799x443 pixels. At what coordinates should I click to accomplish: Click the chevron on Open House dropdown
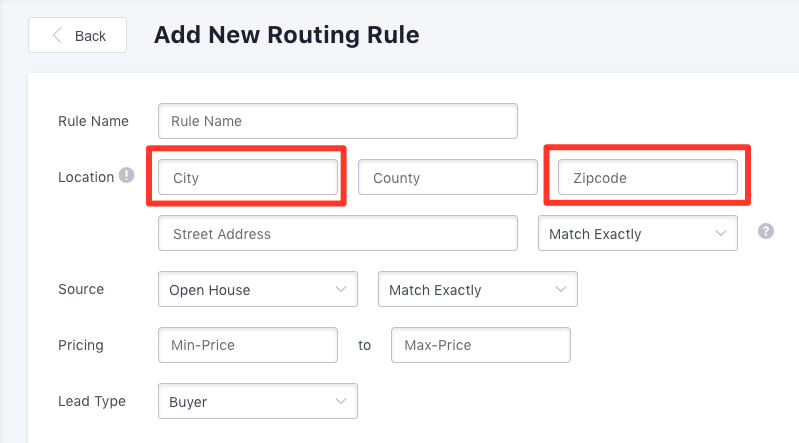tap(341, 289)
